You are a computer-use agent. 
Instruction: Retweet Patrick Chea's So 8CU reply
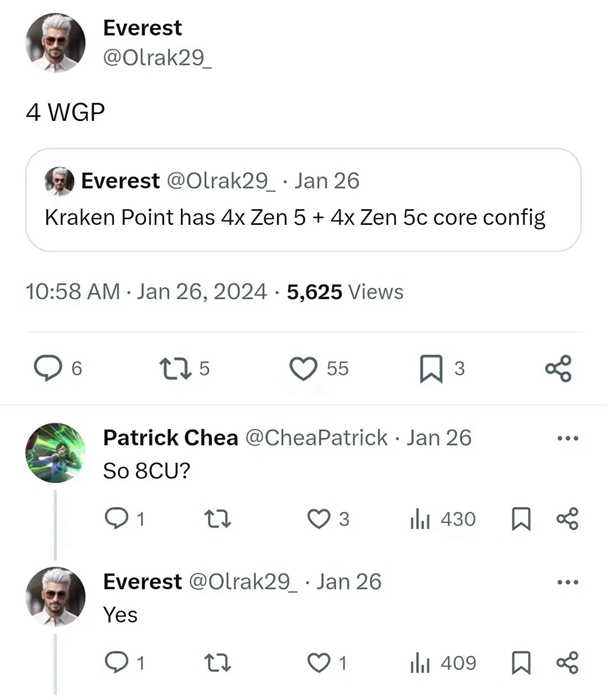214,519
